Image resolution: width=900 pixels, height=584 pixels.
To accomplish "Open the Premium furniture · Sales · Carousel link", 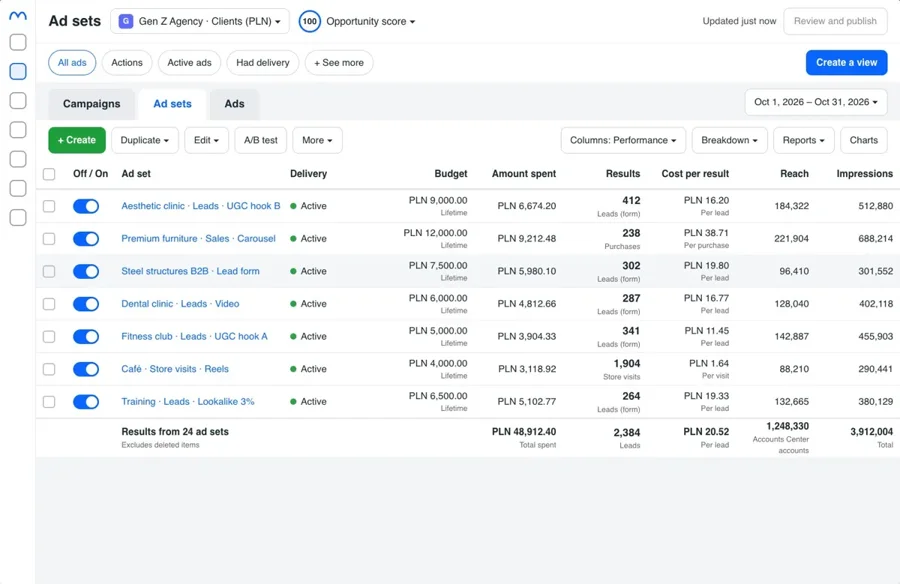I will [198, 239].
